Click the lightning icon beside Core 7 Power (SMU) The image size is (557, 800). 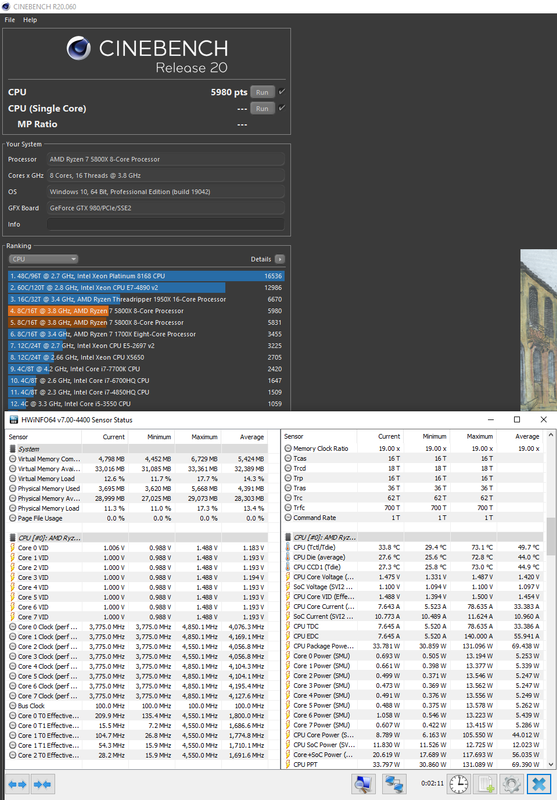288,725
